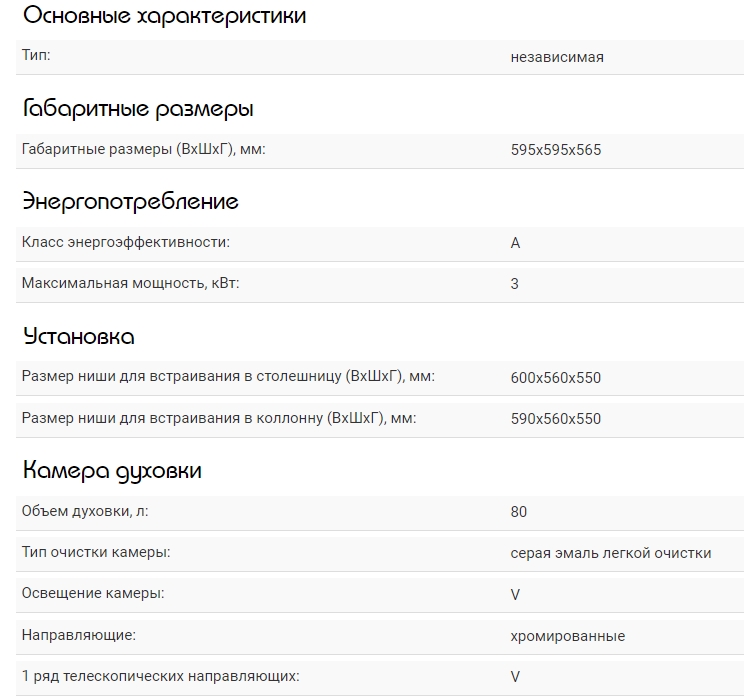Click the countertop niche size label (столешницу)
744x698 pixels.
click(228, 377)
